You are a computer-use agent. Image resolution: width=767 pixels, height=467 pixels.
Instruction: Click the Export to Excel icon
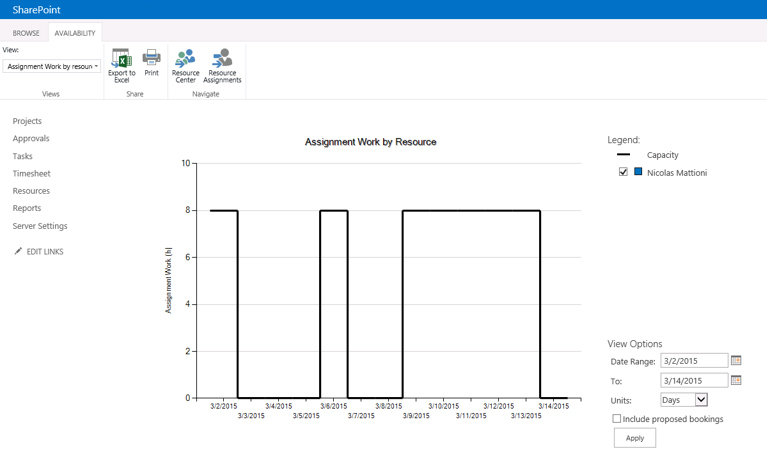tap(121, 59)
